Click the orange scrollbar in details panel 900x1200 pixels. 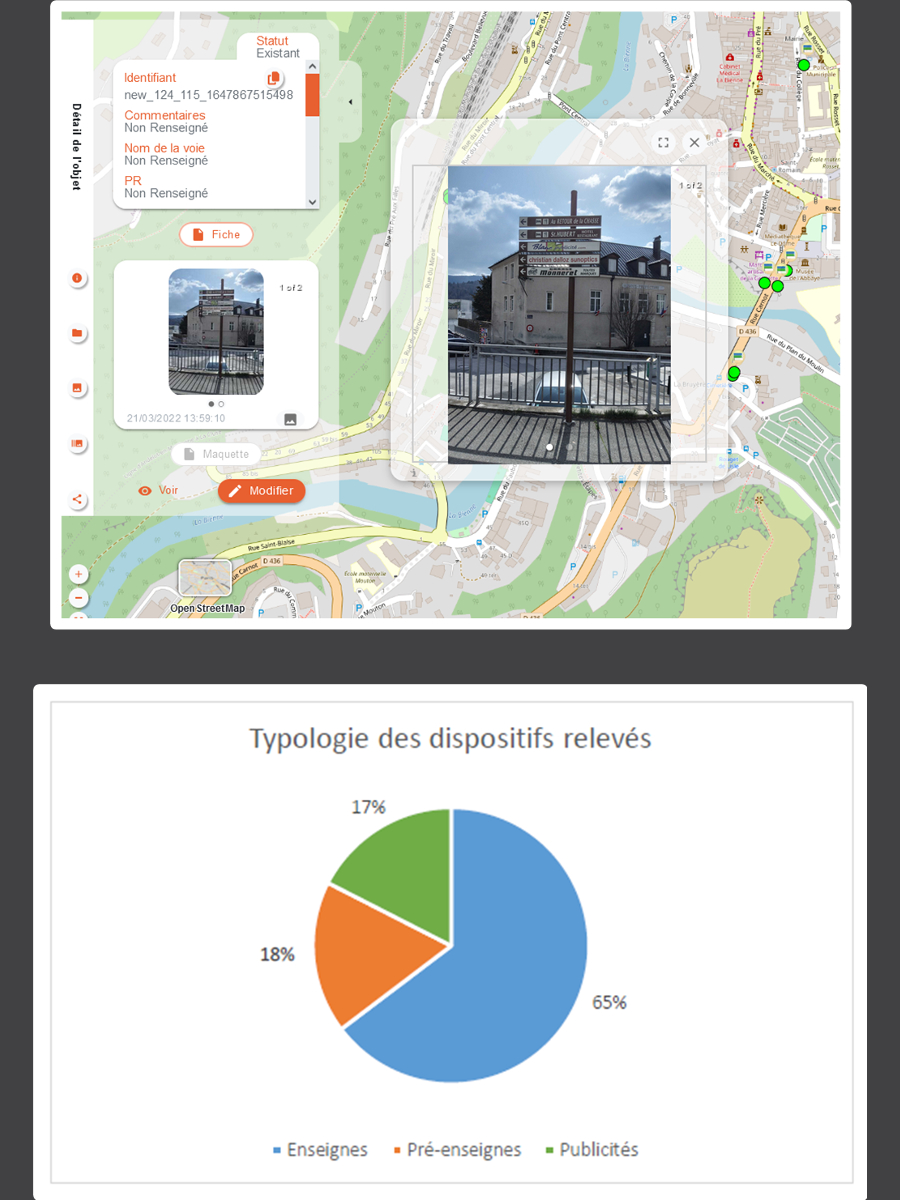[x=312, y=95]
